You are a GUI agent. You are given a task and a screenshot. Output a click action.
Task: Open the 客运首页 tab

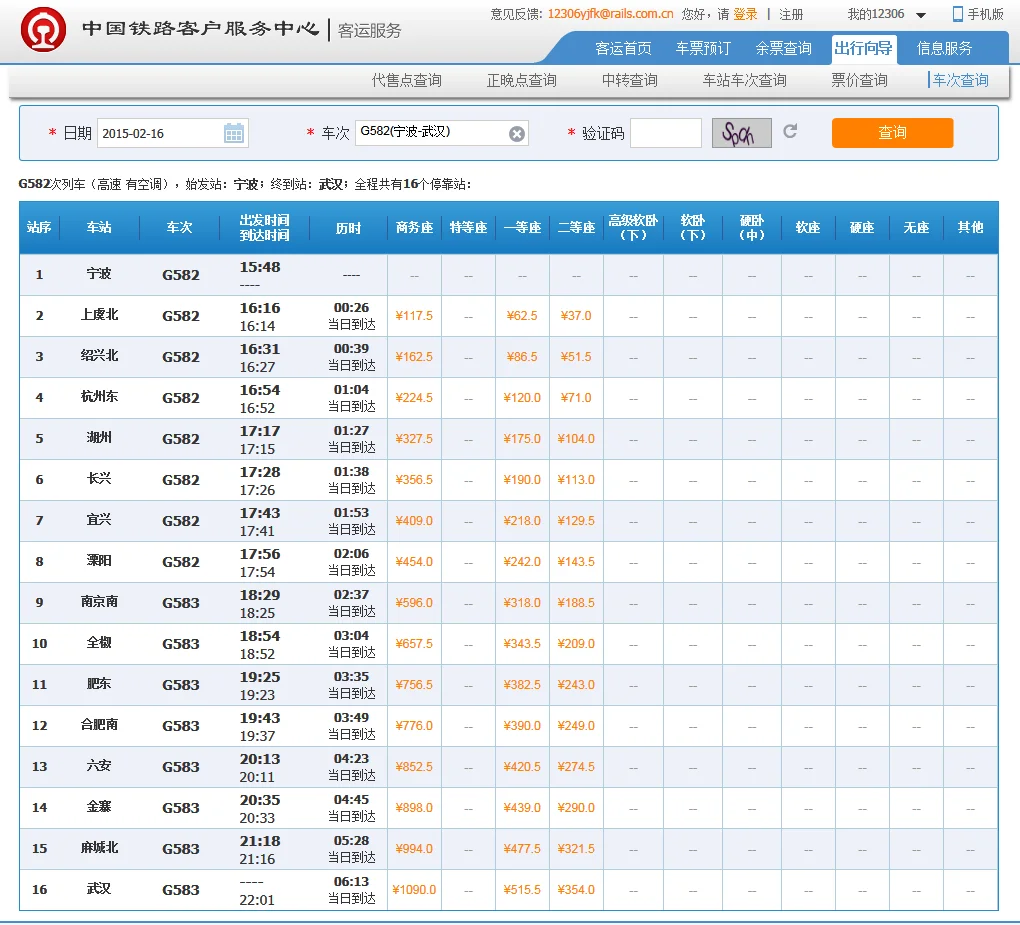coord(623,48)
